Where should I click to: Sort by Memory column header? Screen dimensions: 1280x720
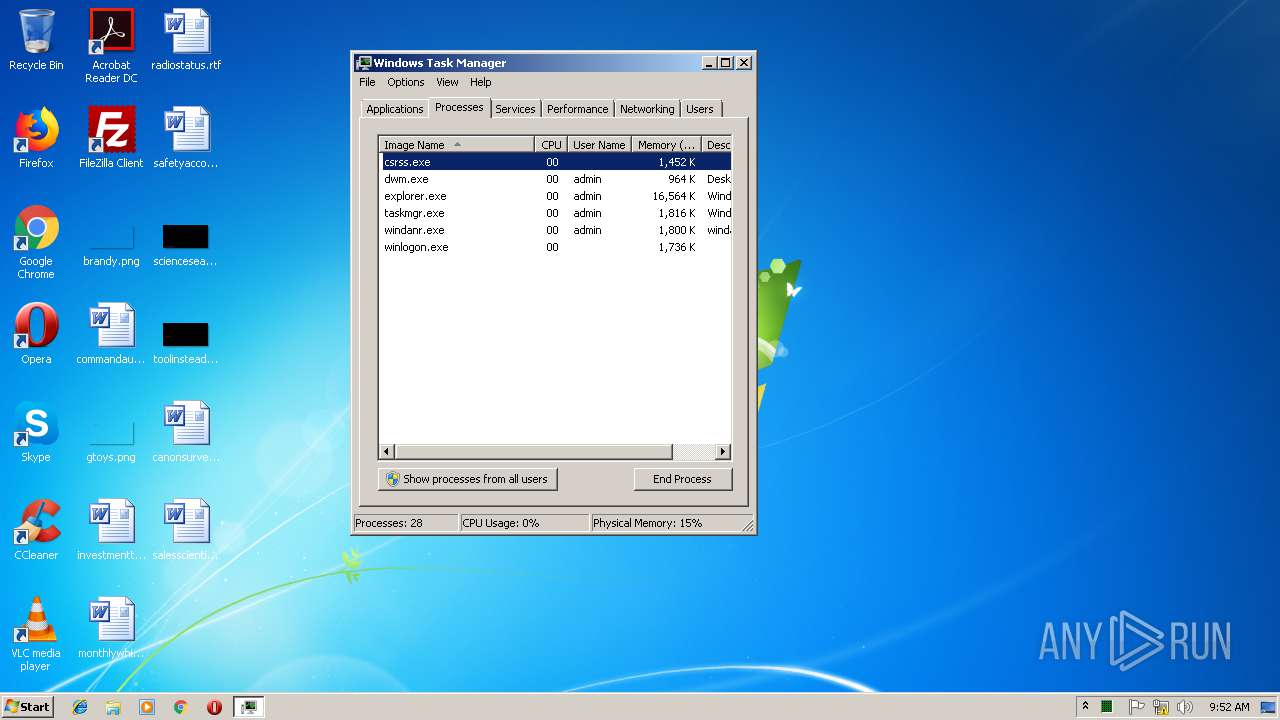tap(666, 145)
